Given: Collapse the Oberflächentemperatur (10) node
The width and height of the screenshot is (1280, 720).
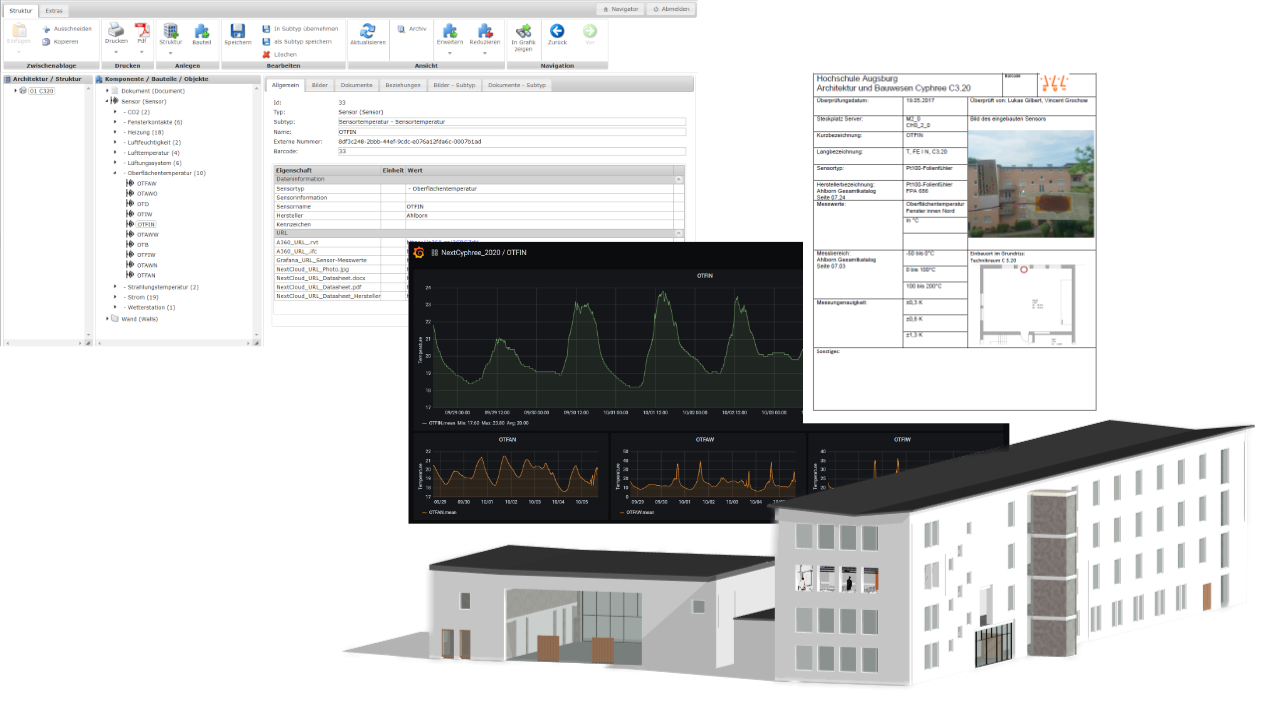Looking at the screenshot, I should pyautogui.click(x=114, y=171).
